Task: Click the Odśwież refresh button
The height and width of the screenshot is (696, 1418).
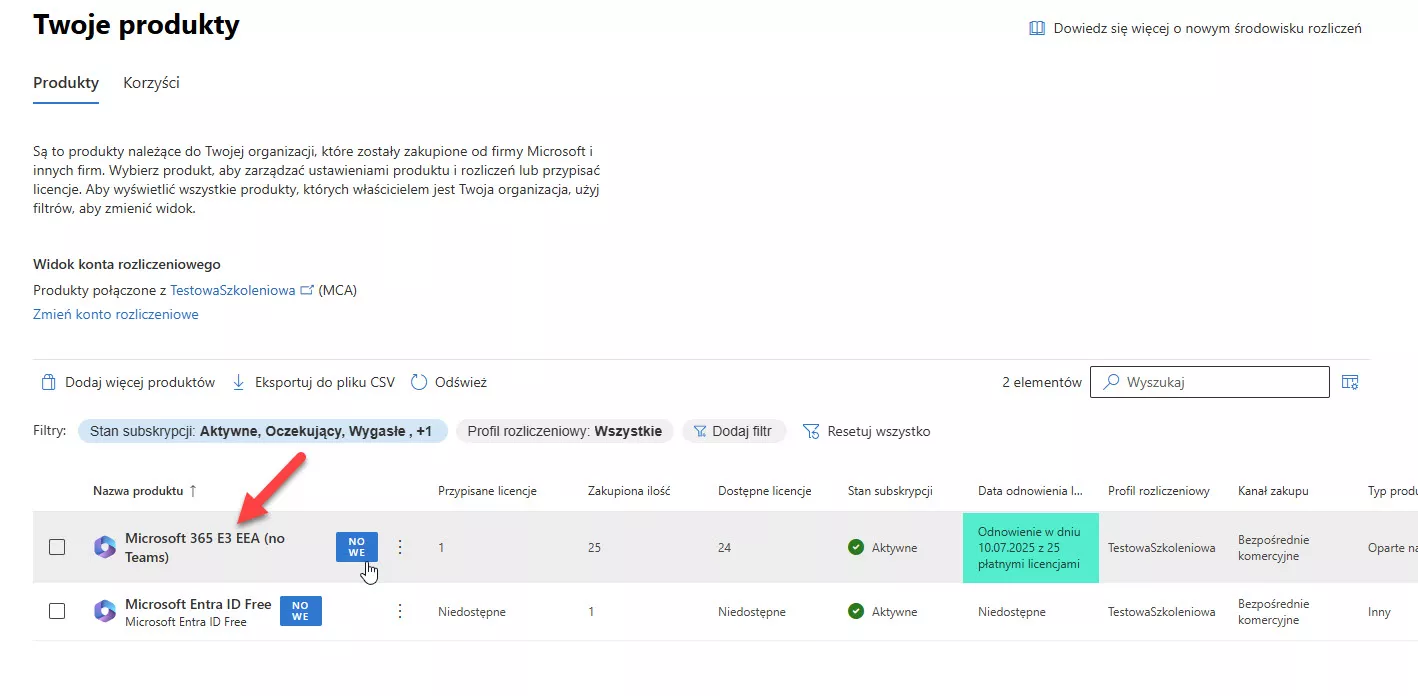Action: point(449,382)
